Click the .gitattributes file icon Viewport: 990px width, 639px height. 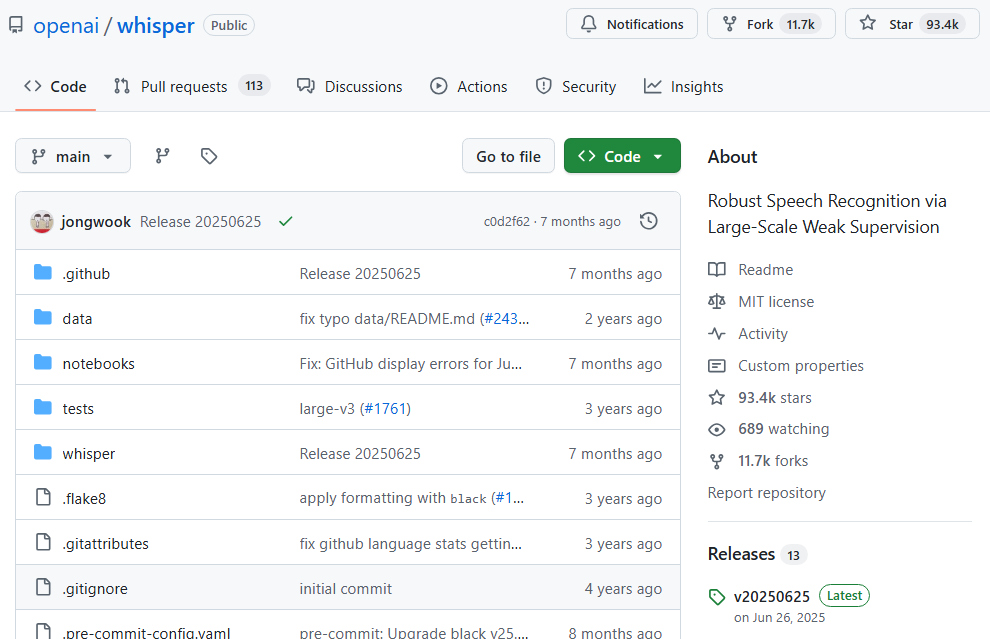43,542
